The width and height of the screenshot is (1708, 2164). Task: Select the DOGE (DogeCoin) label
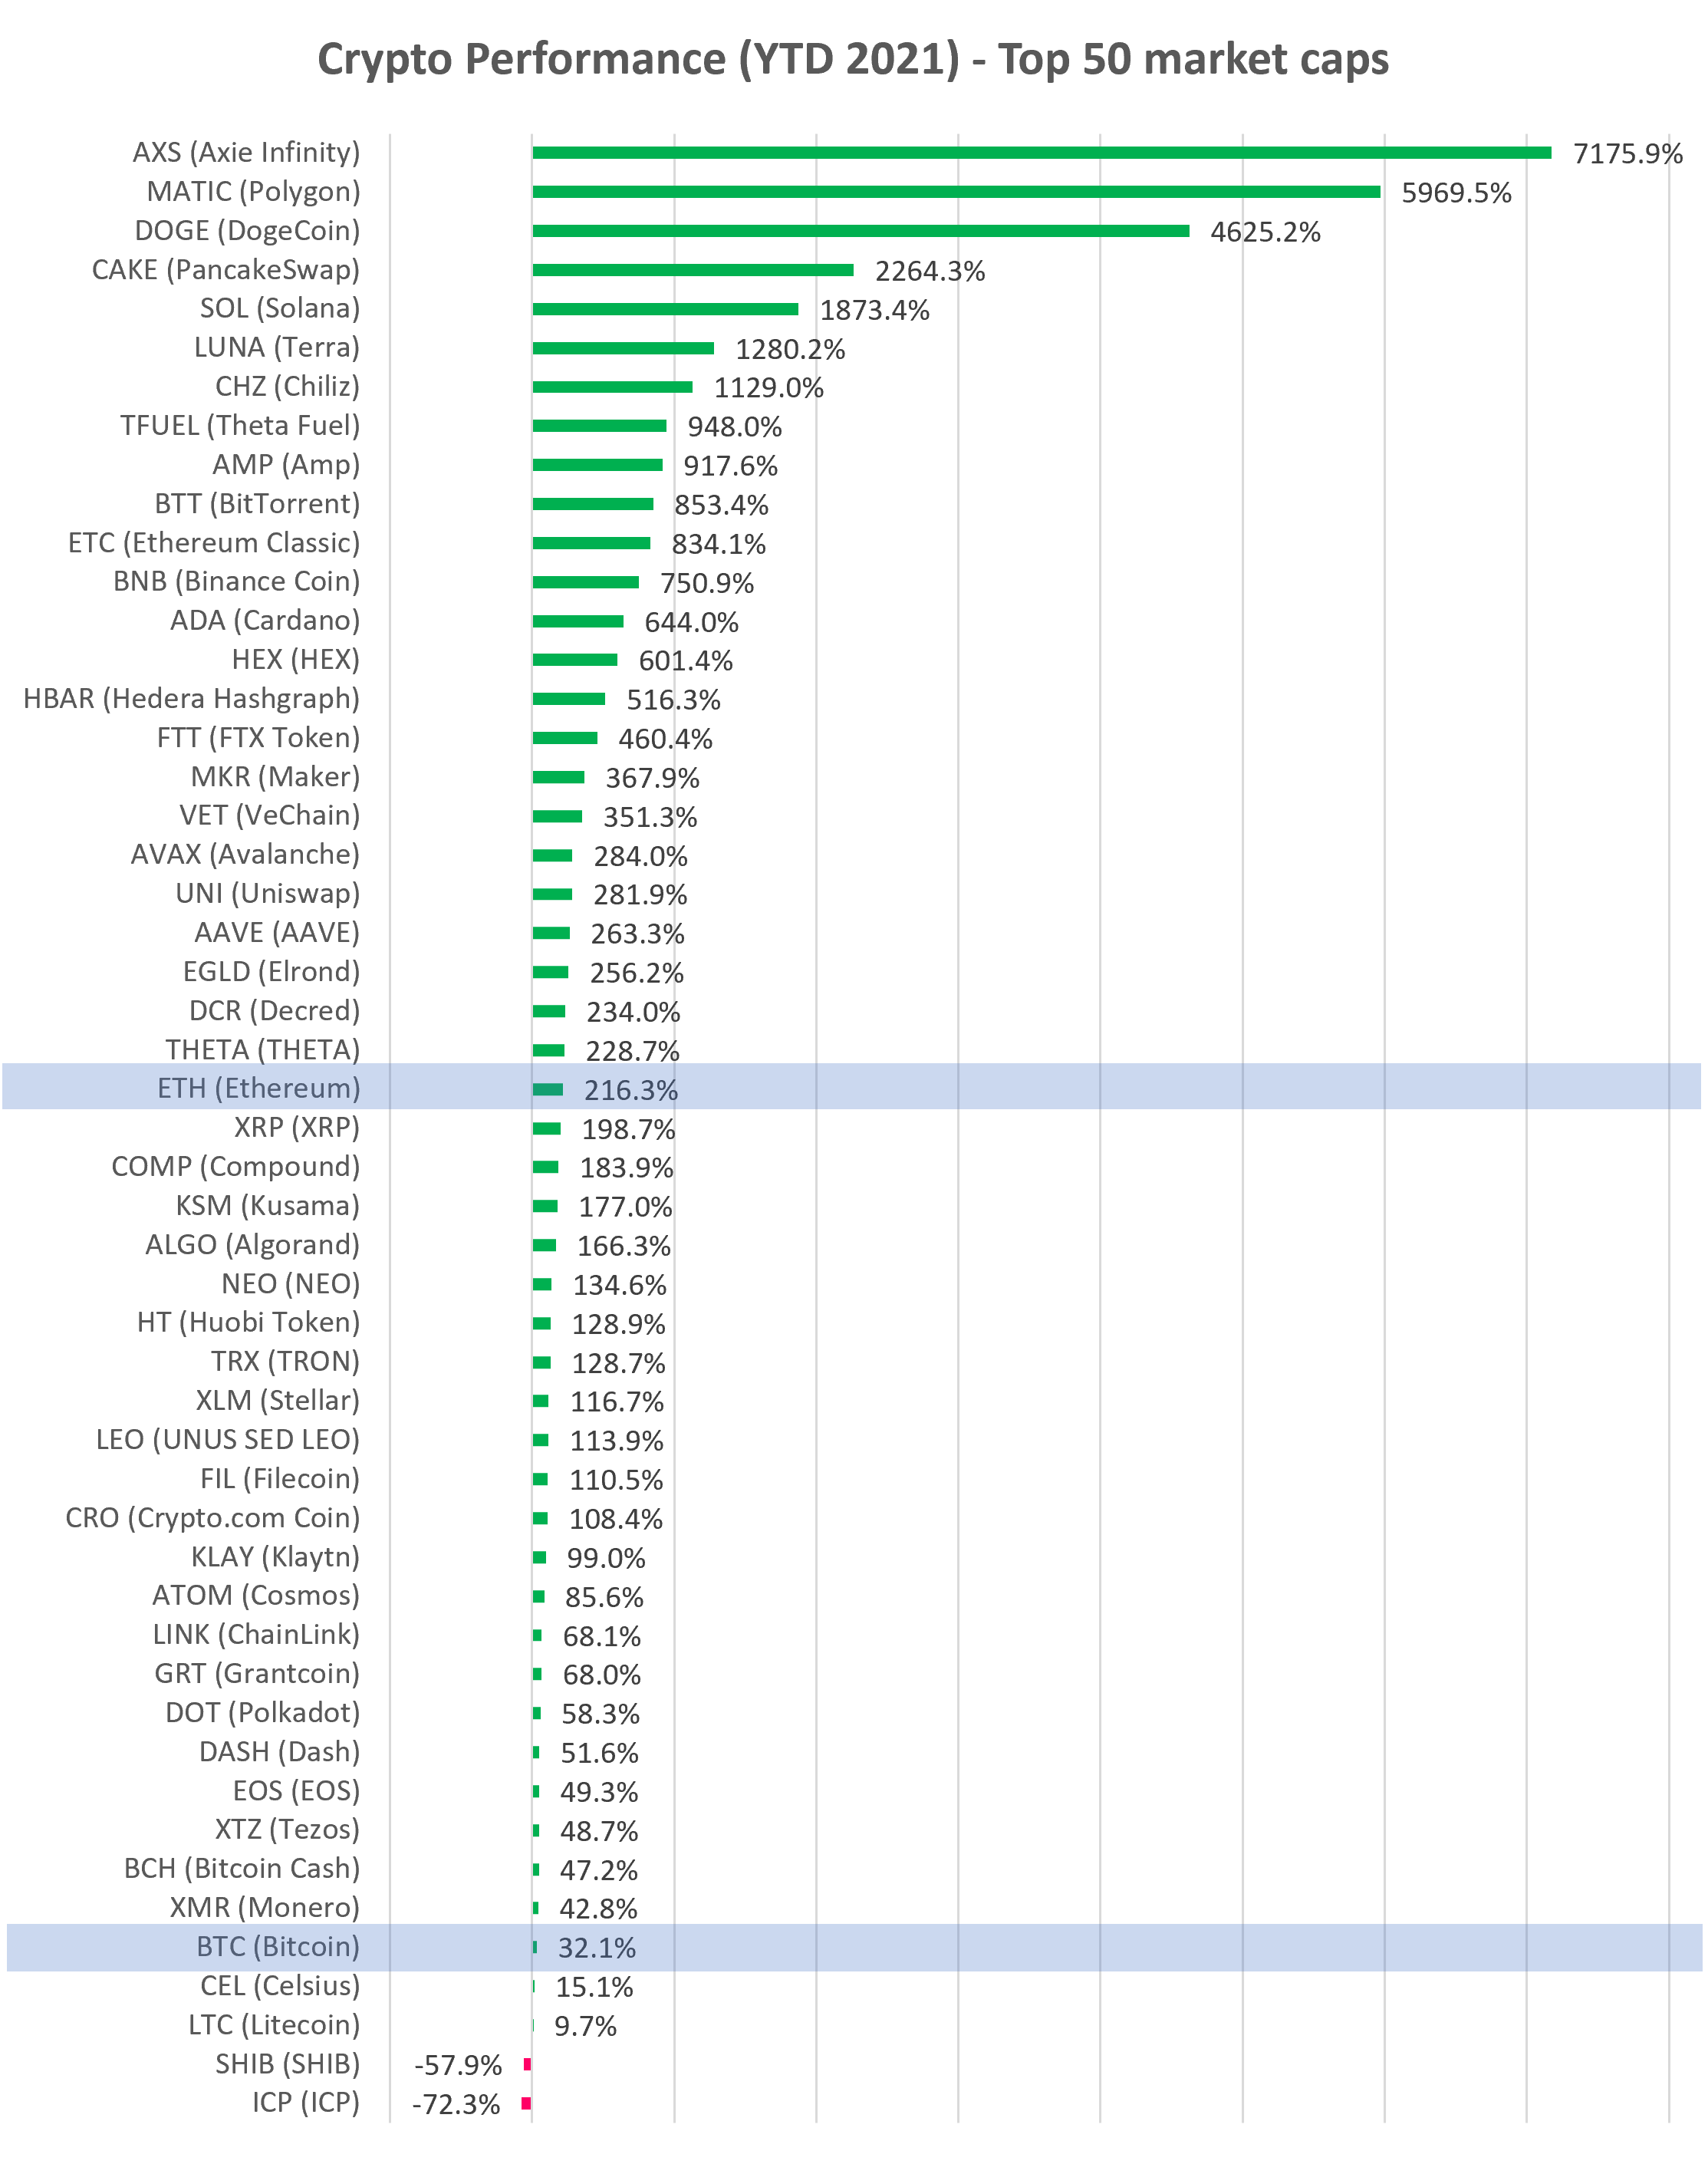point(247,230)
